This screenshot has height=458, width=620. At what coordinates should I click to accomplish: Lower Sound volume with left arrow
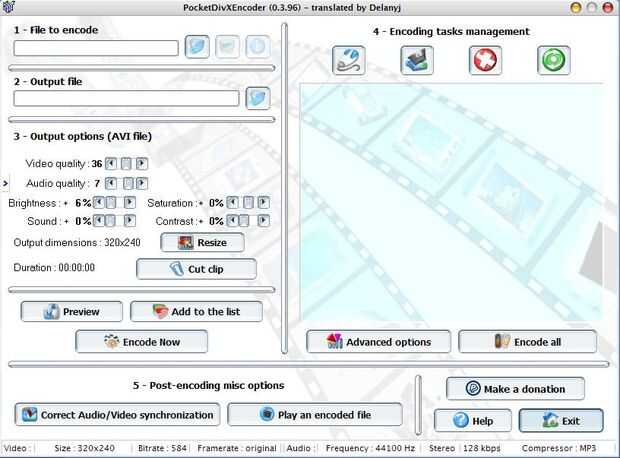click(x=98, y=220)
